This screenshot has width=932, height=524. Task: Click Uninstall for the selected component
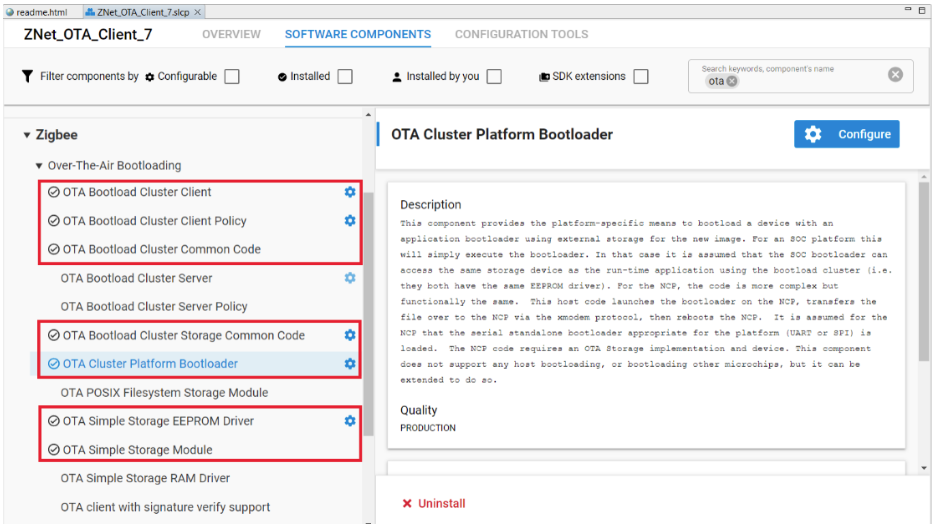[x=434, y=503]
